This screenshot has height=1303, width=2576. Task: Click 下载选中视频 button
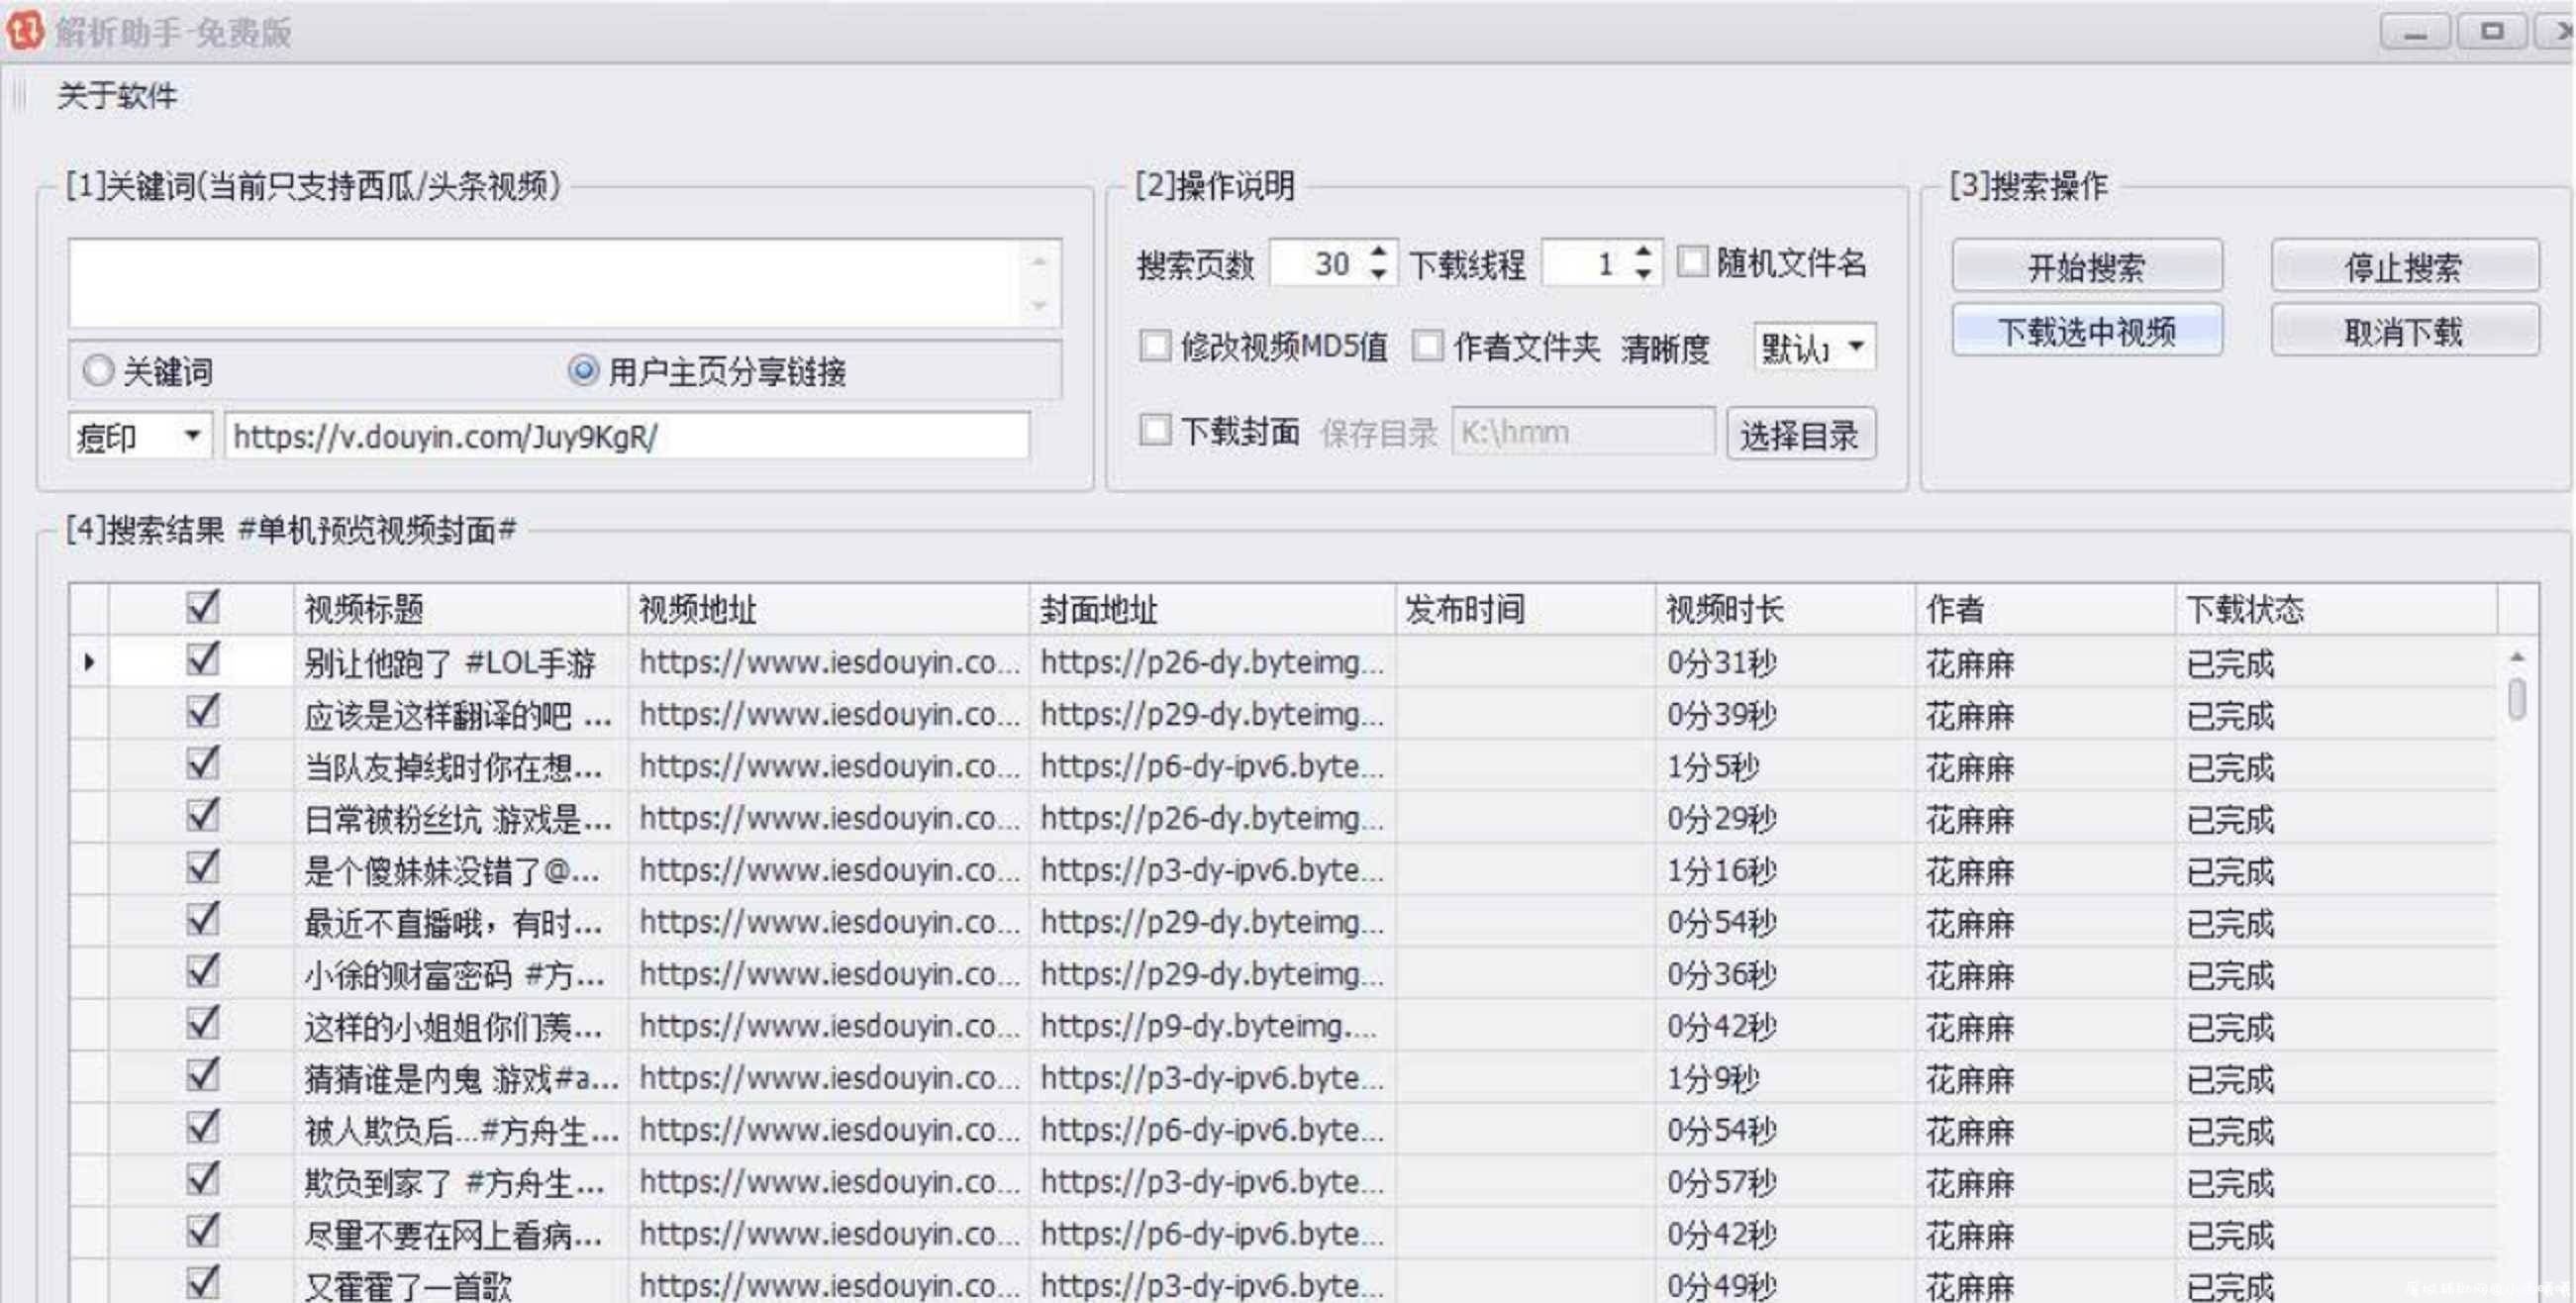coord(2087,330)
